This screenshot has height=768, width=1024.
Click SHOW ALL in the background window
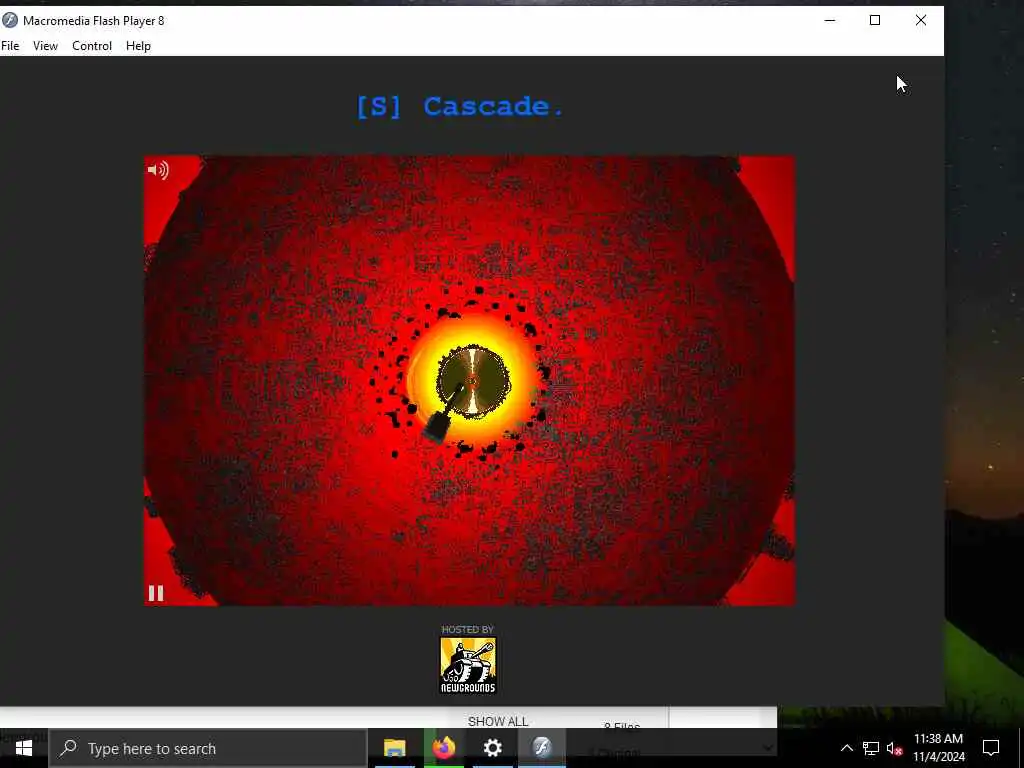(498, 722)
